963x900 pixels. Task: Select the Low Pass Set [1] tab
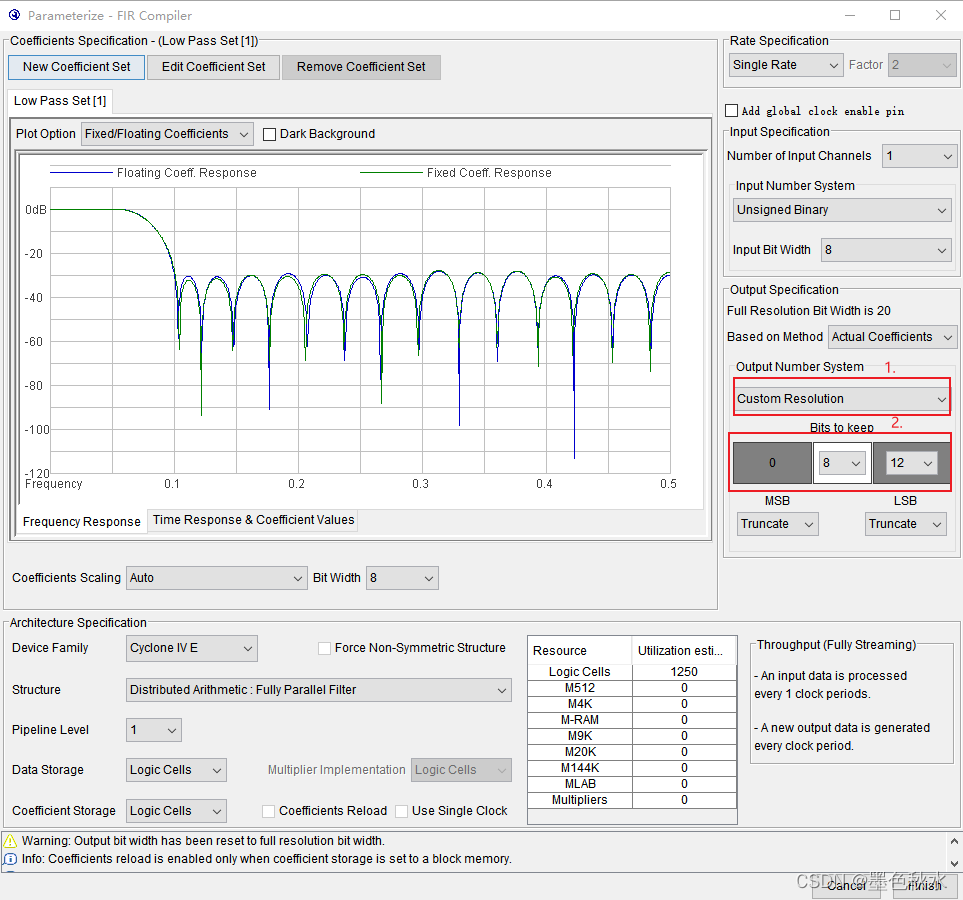60,101
